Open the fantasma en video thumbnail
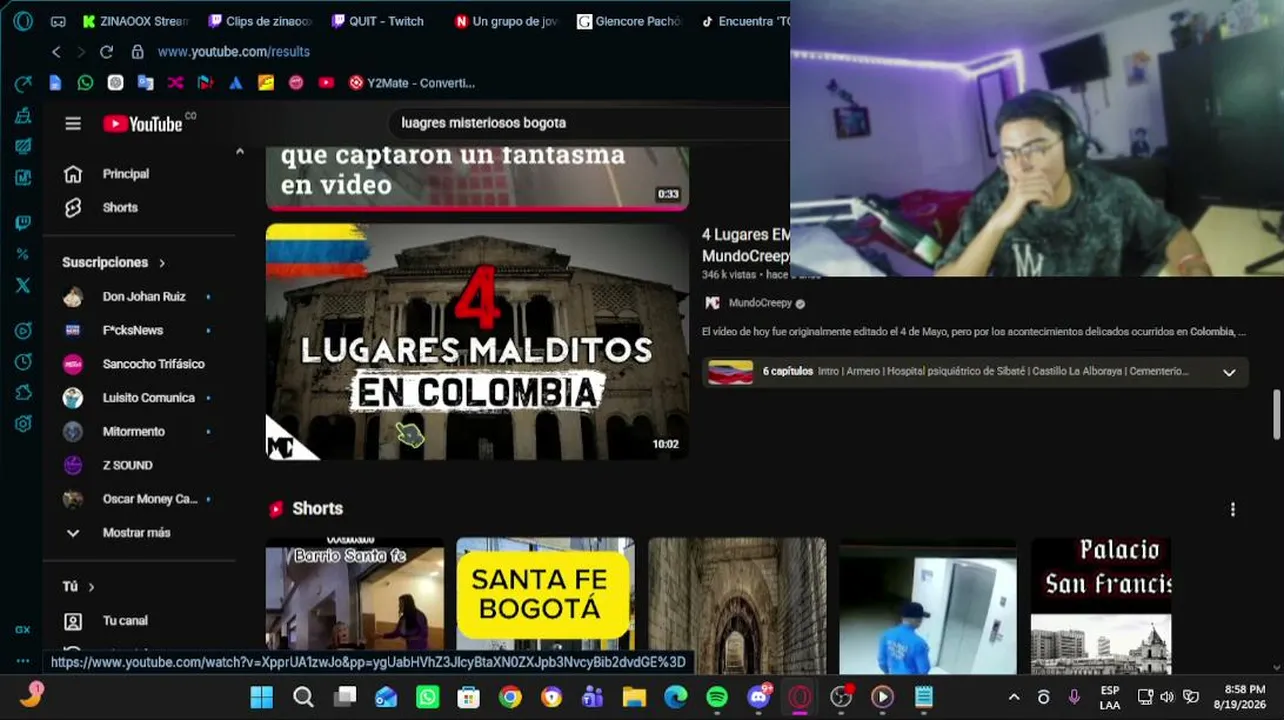This screenshot has width=1284, height=720. (x=477, y=178)
